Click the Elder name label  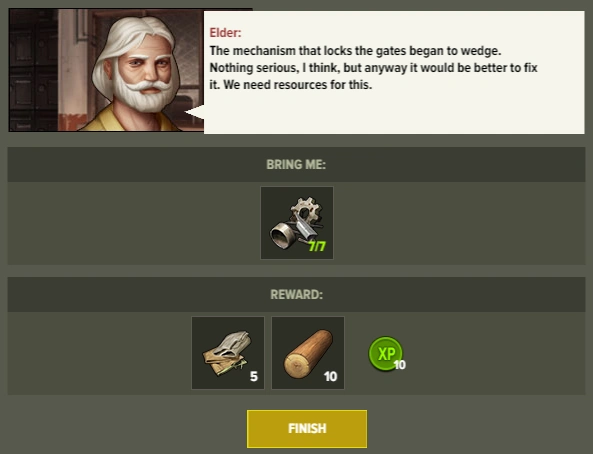point(225,33)
